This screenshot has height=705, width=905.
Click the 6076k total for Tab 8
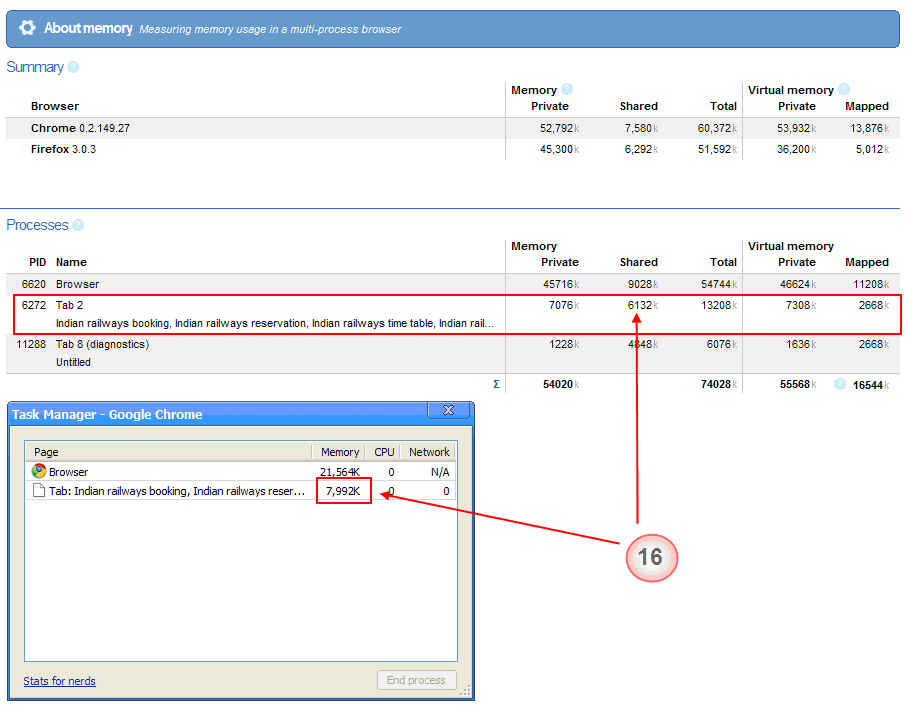pos(722,344)
